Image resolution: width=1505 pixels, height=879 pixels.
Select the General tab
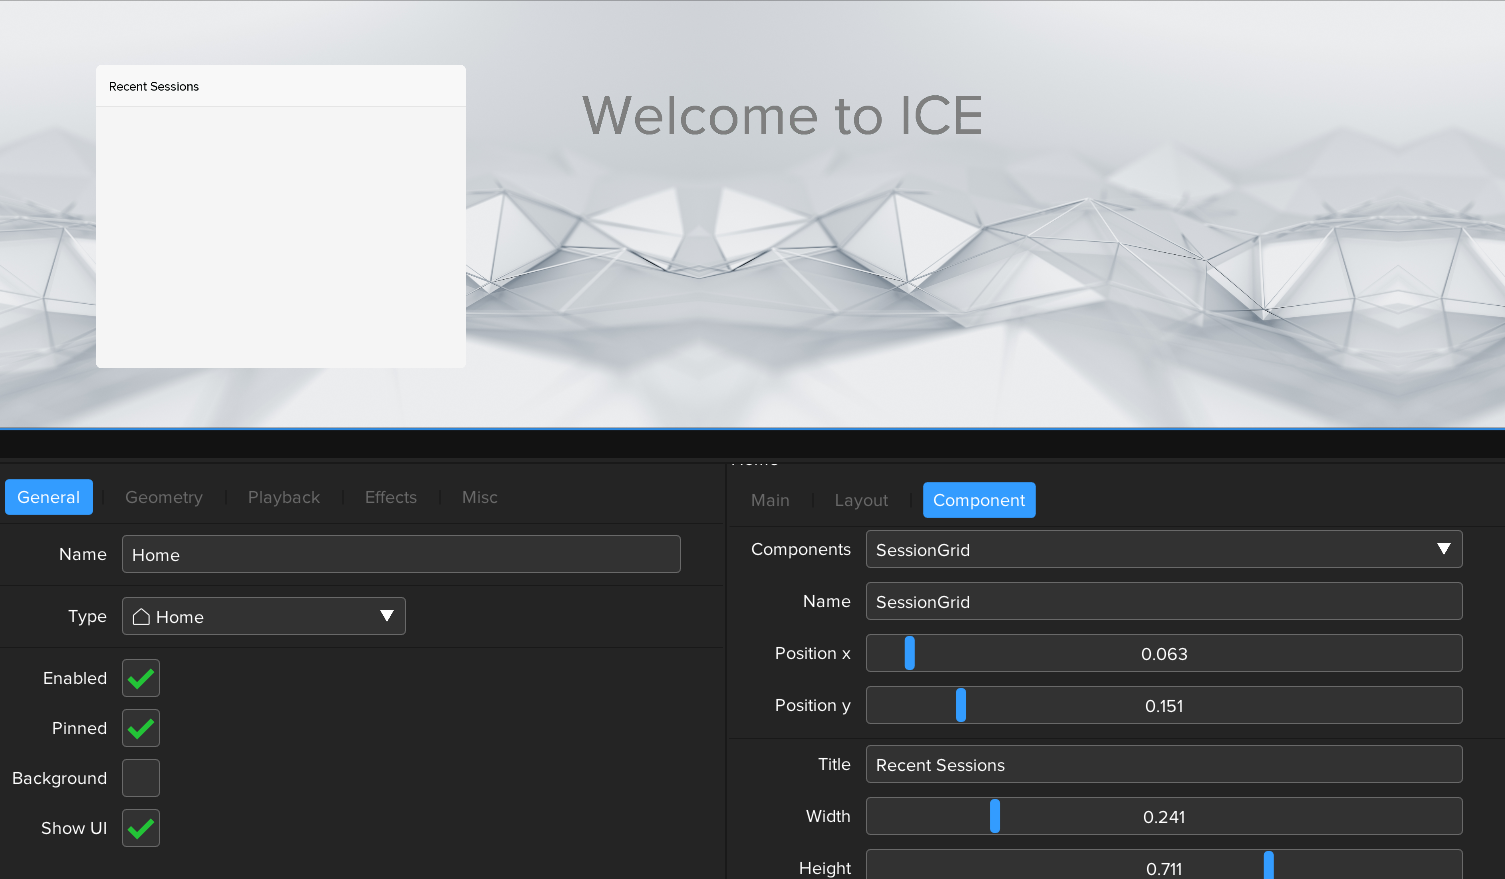pos(49,497)
